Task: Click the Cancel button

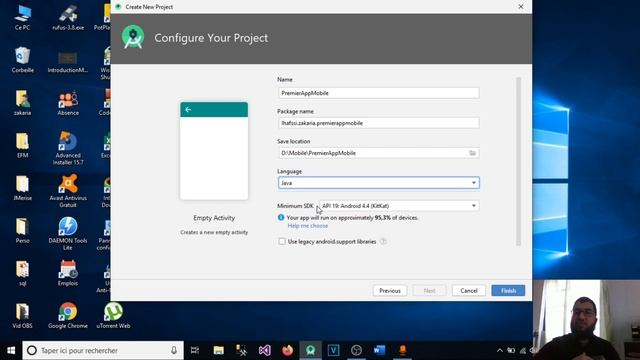Action: 469,291
